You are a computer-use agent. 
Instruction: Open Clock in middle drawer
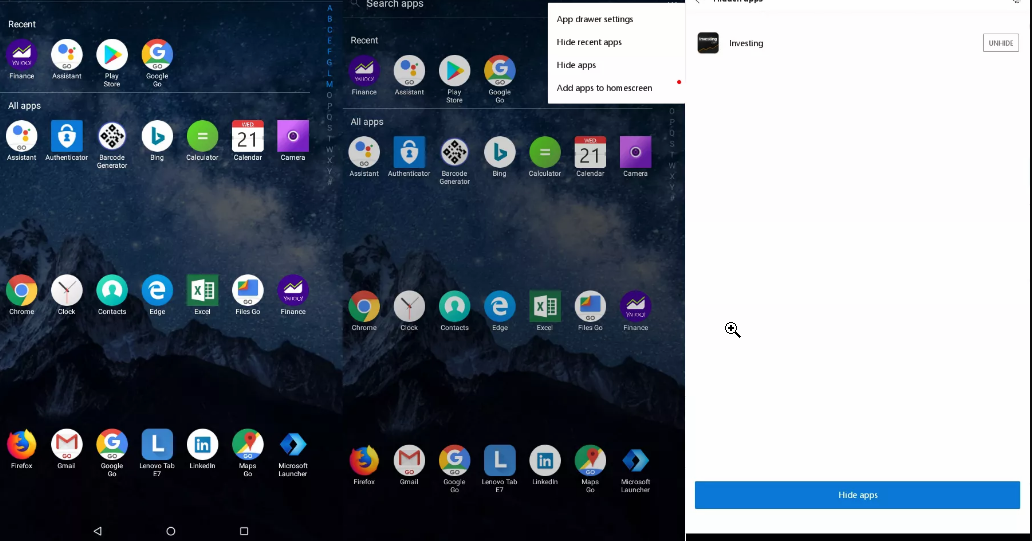tap(409, 306)
